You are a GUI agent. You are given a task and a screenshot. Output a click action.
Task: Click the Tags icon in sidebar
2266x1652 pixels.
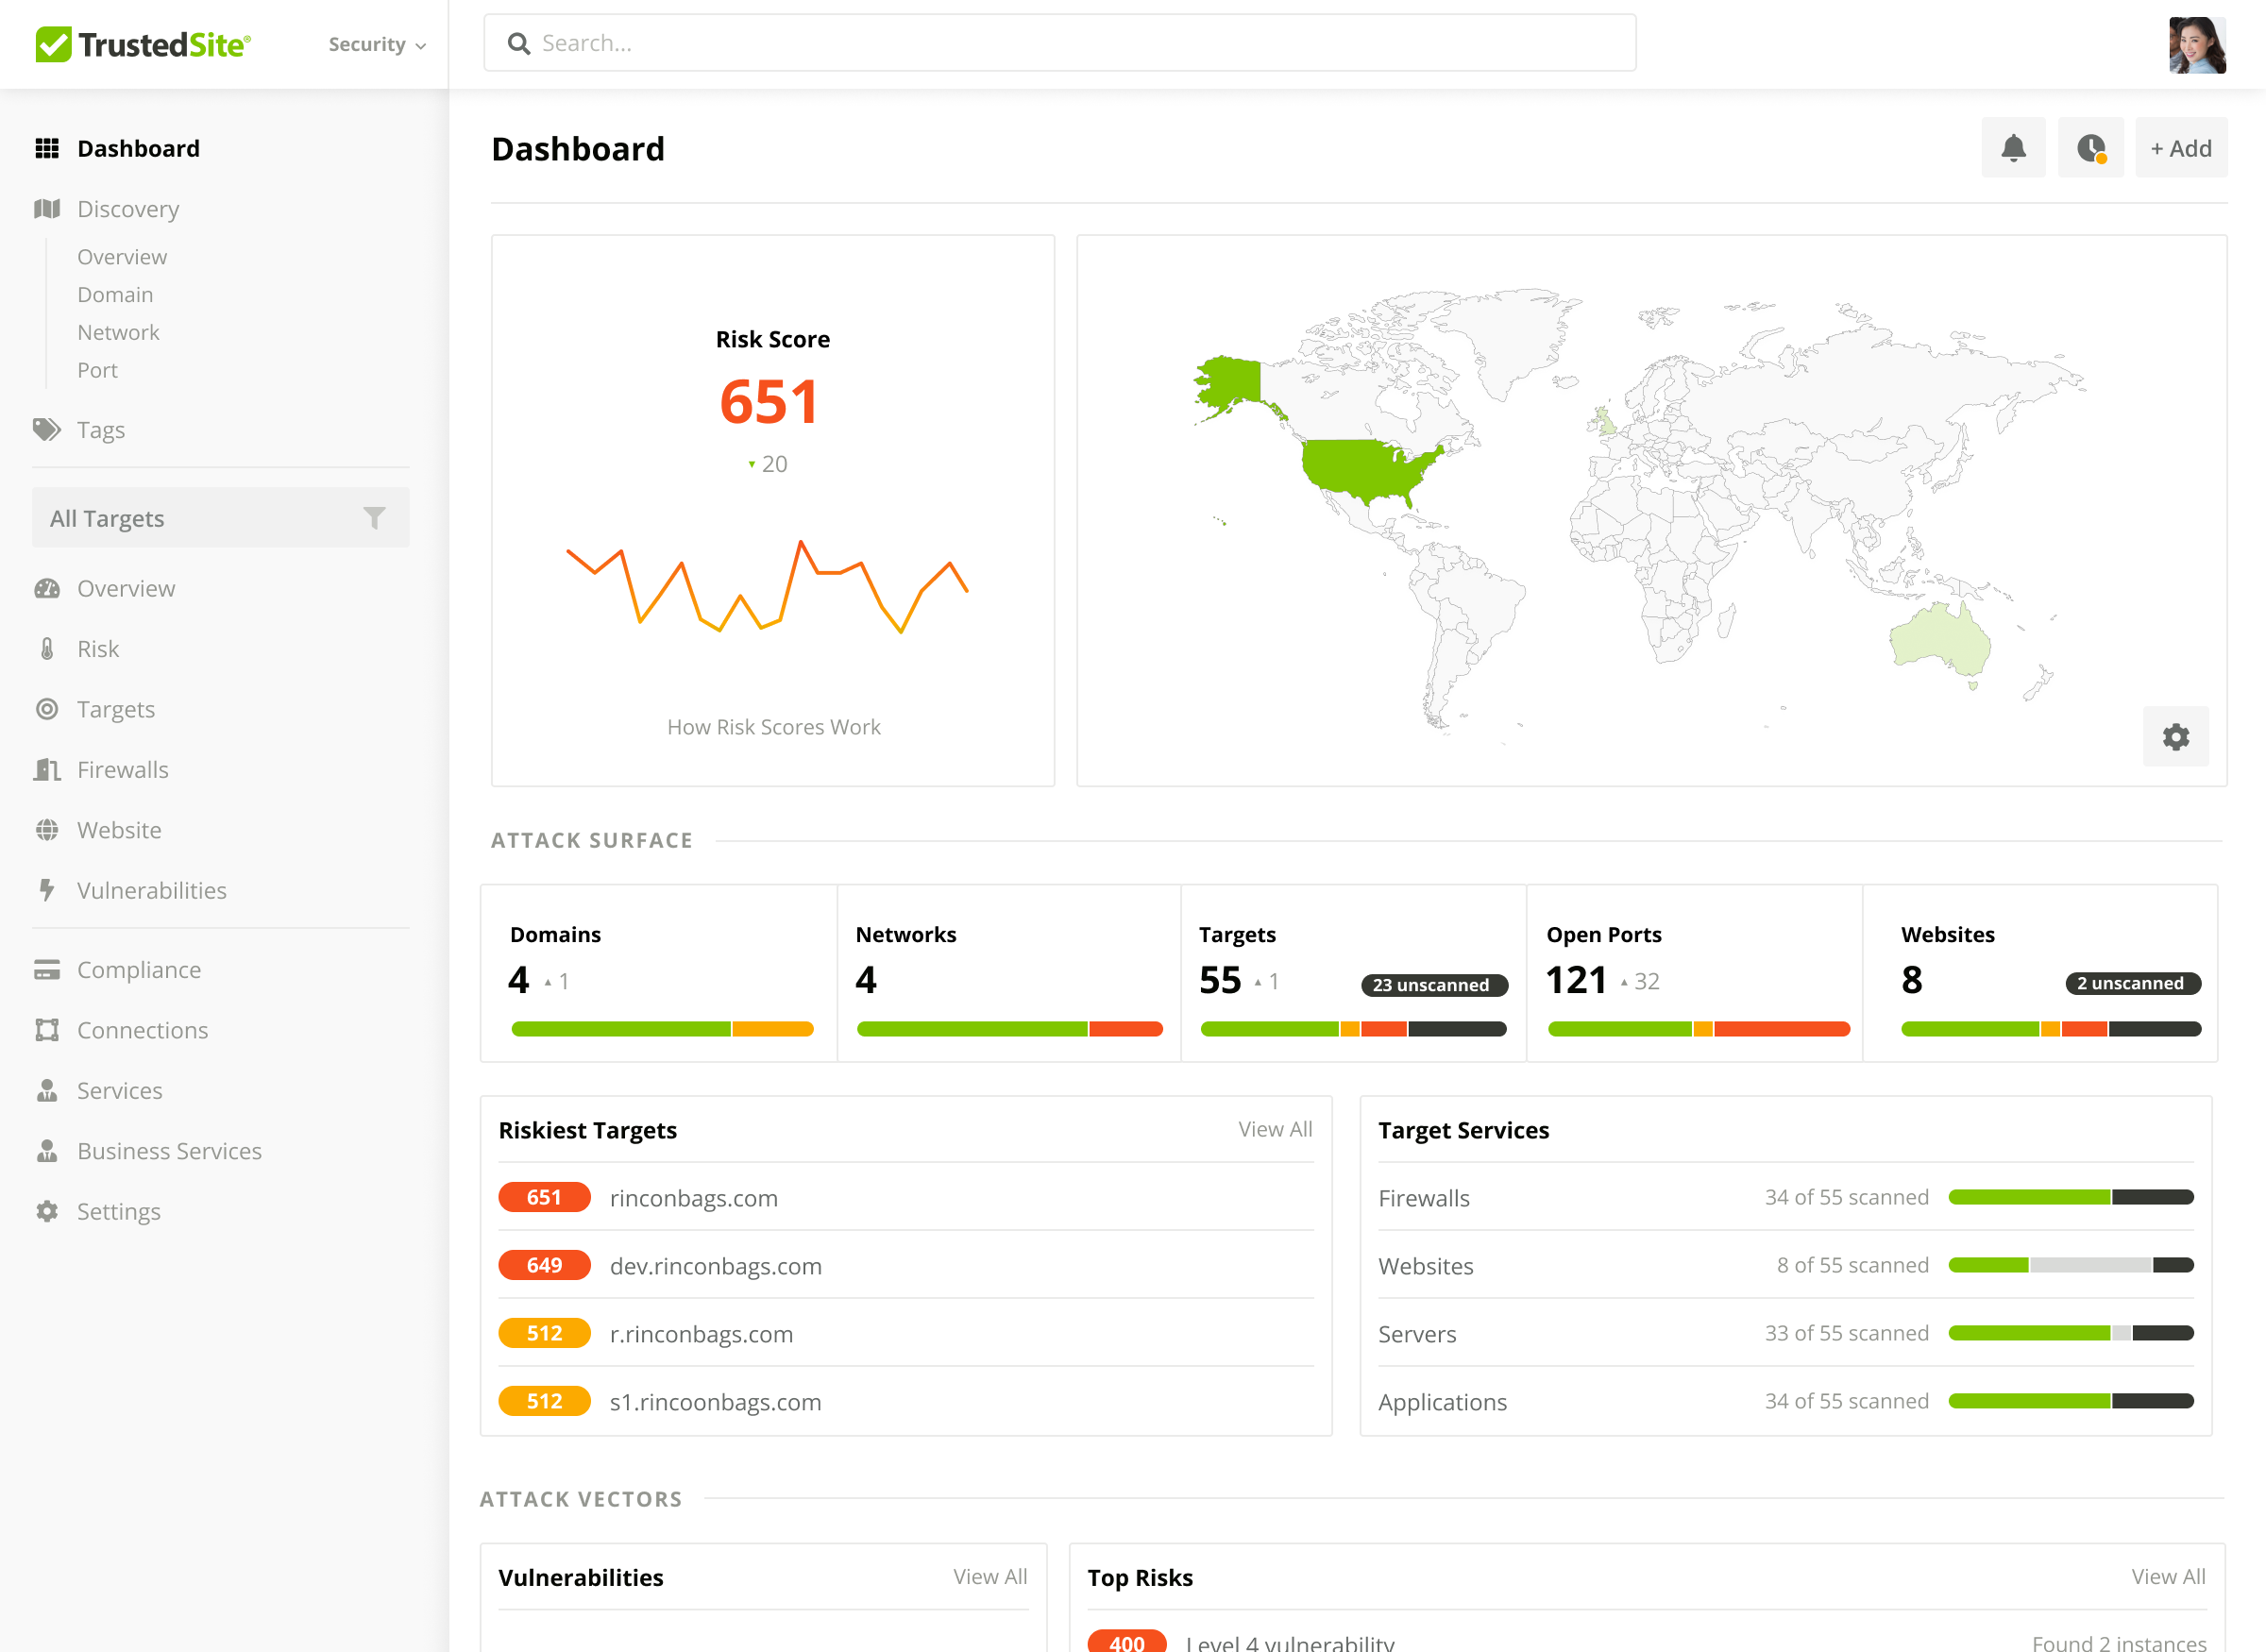[46, 430]
